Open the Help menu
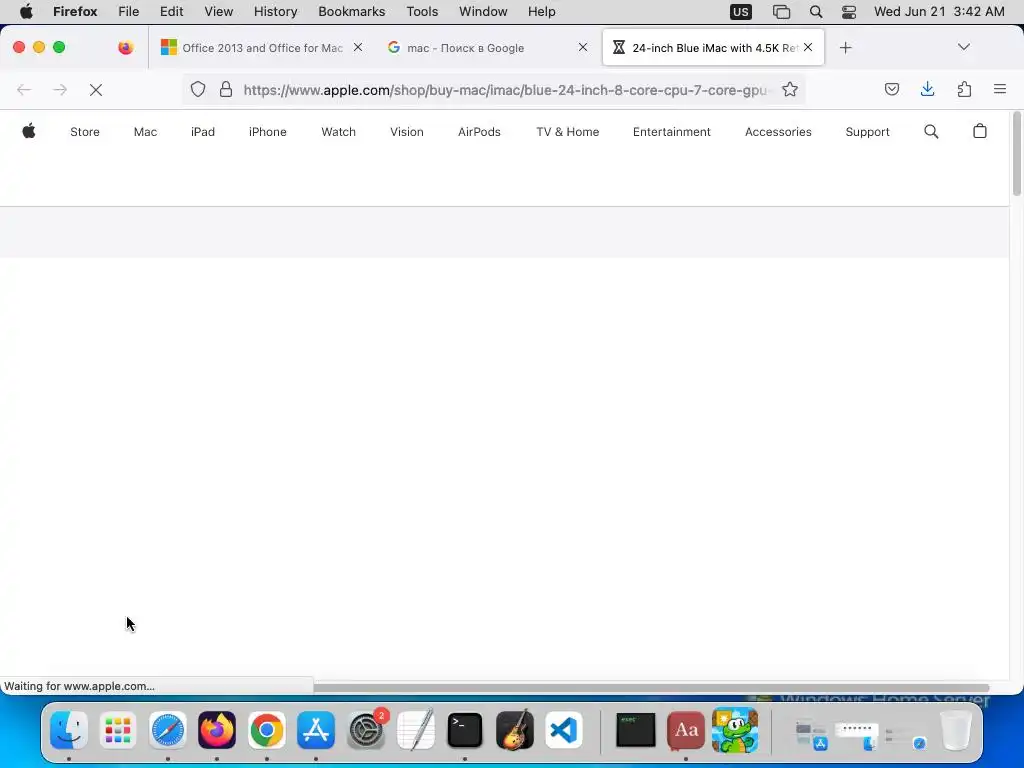 pos(541,12)
